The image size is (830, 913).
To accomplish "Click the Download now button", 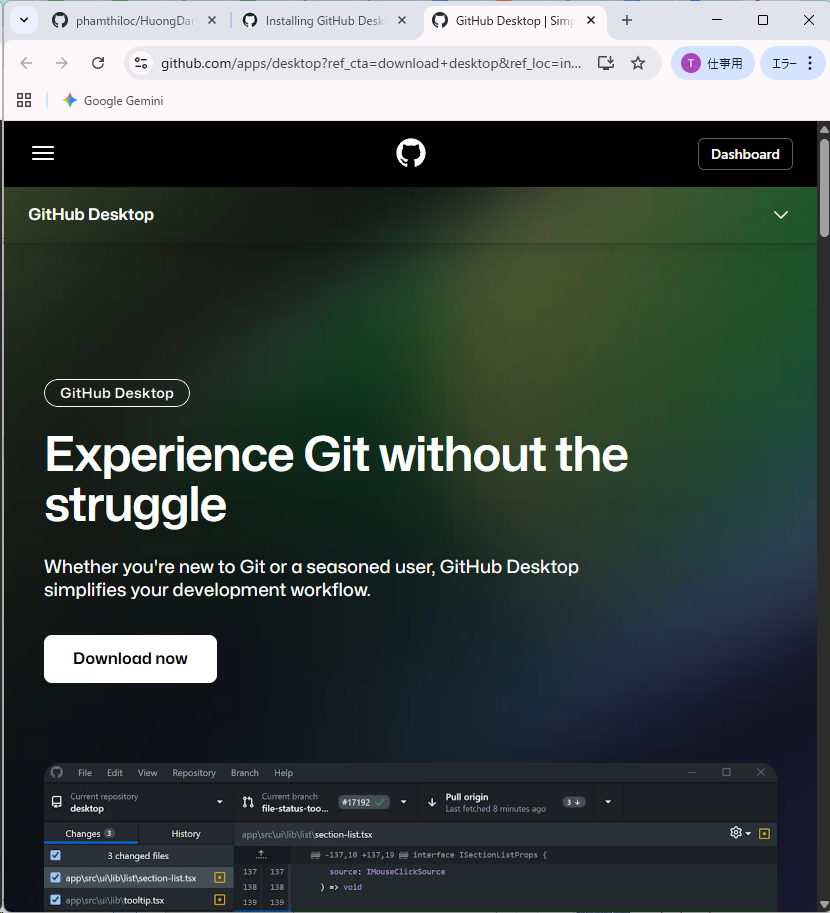I will pos(130,659).
